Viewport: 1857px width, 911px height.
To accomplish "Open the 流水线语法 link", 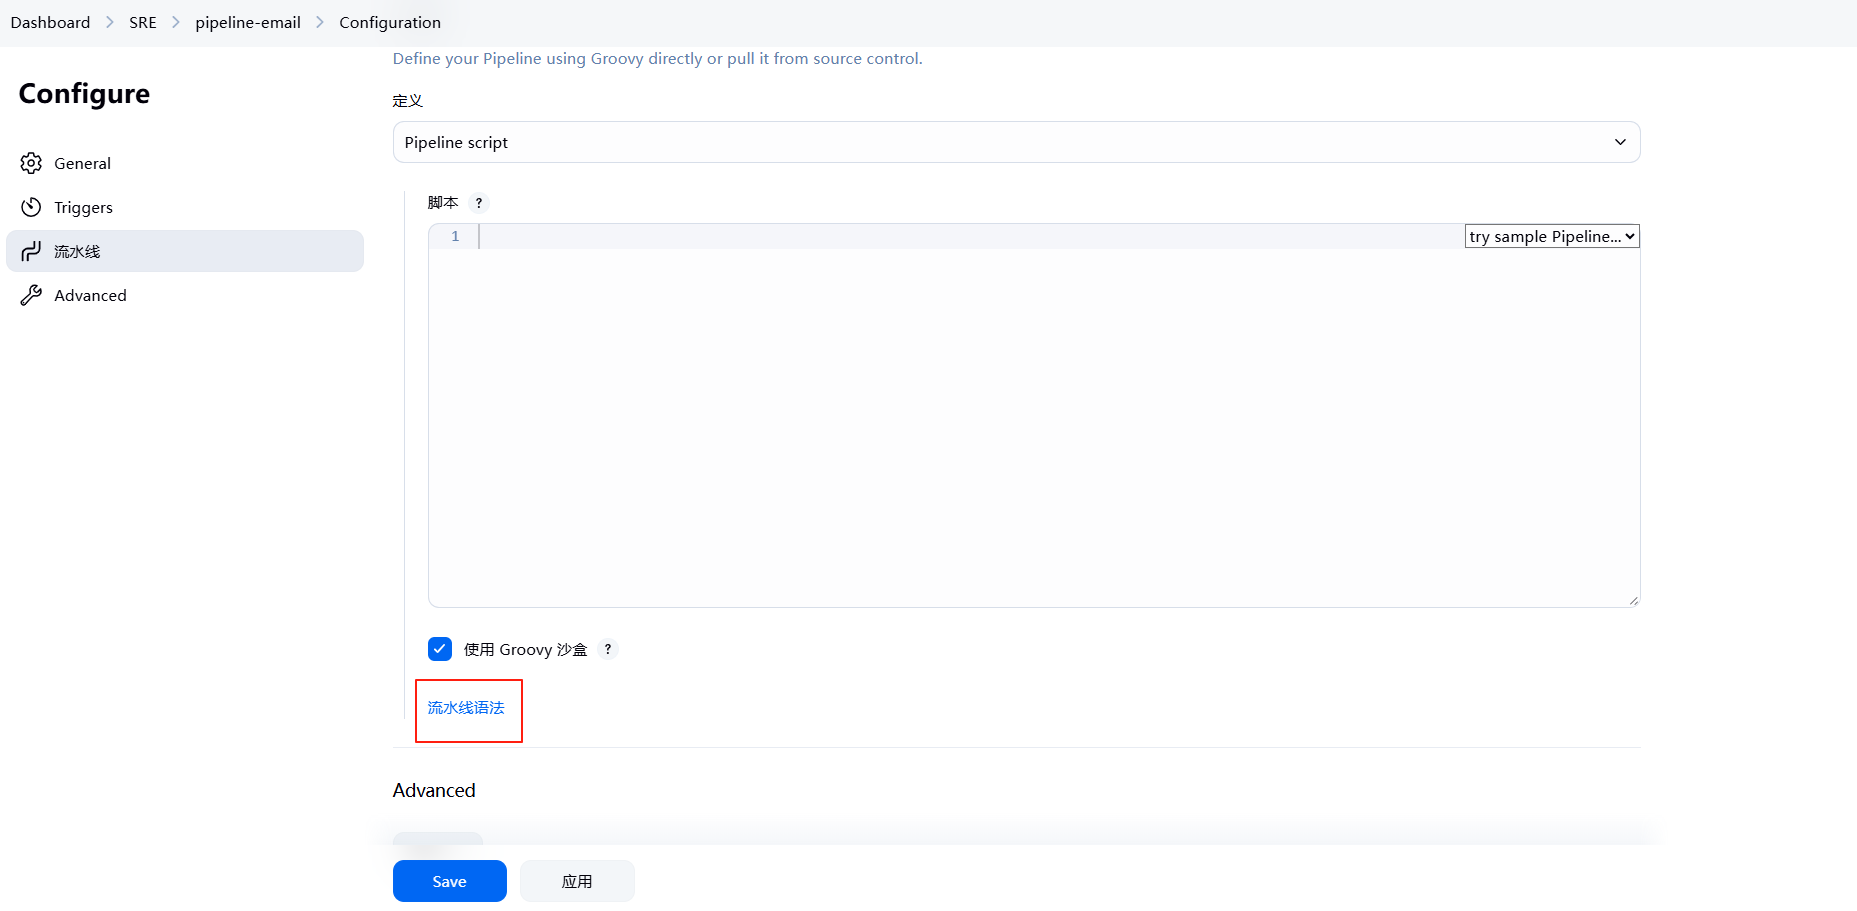I will pos(466,708).
